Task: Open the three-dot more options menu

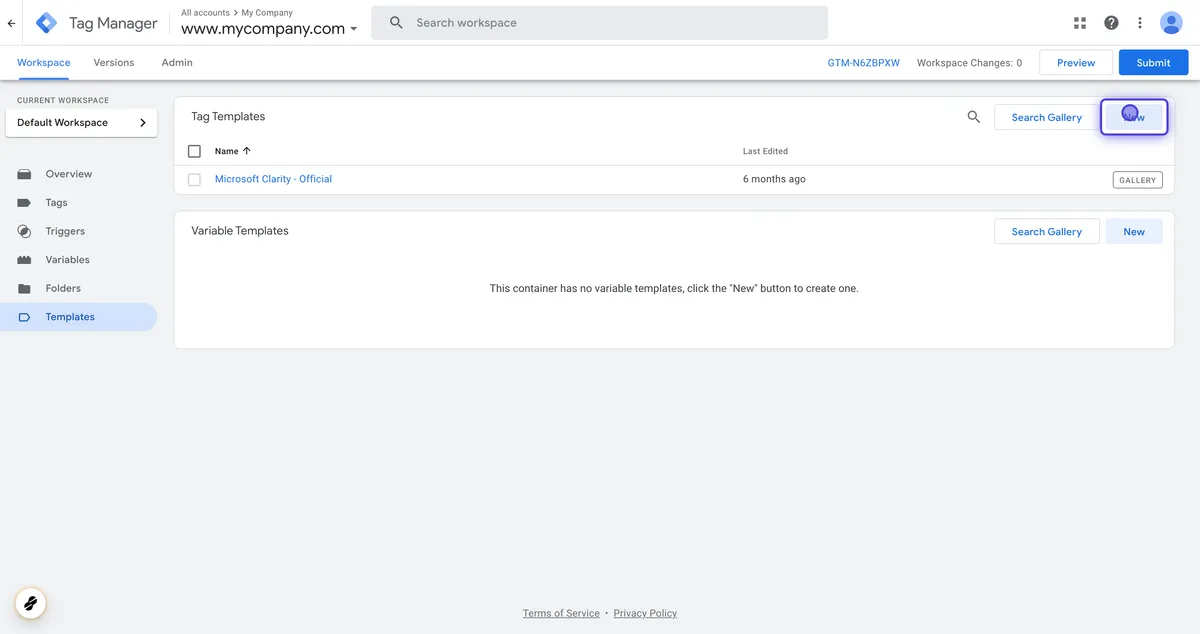Action: pos(1140,23)
